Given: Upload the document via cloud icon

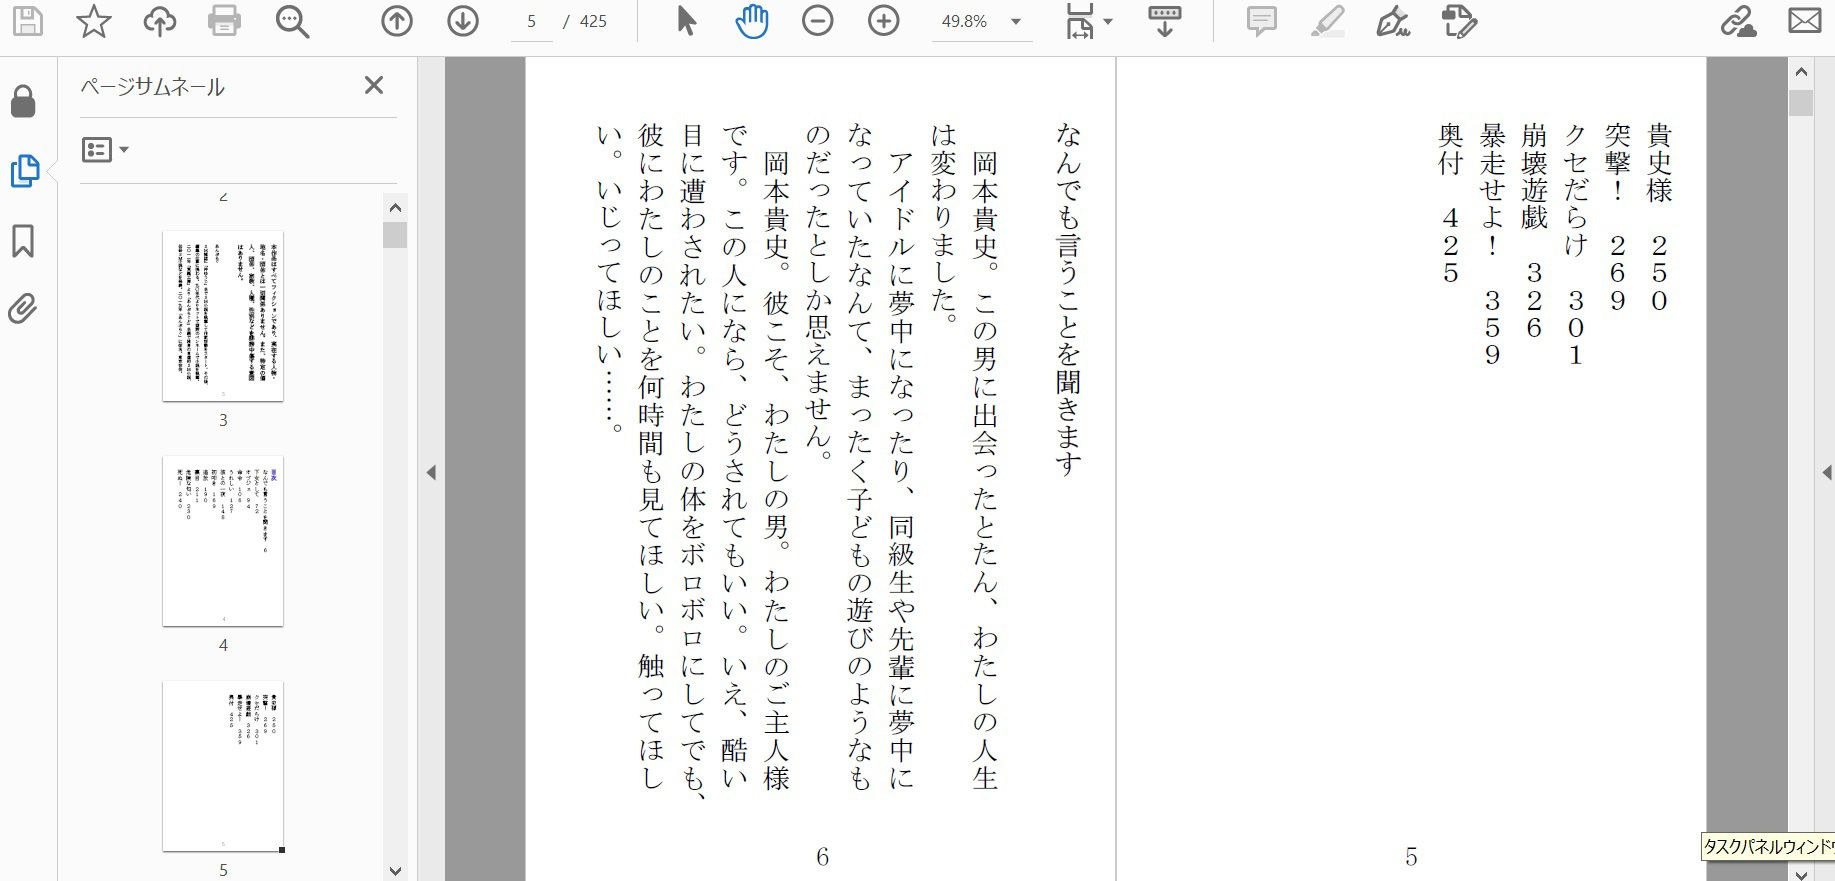Looking at the screenshot, I should pos(159,21).
